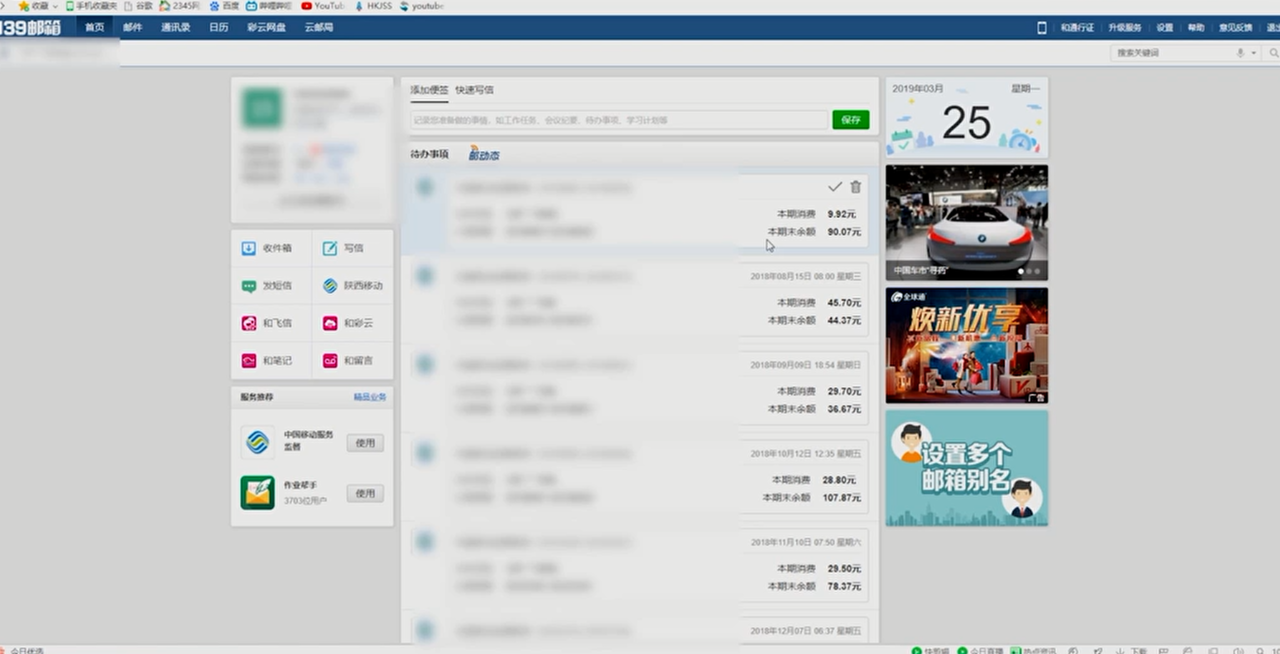The height and width of the screenshot is (654, 1280).
Task: Click the 中国移动服务监督 app icon
Action: click(x=258, y=442)
